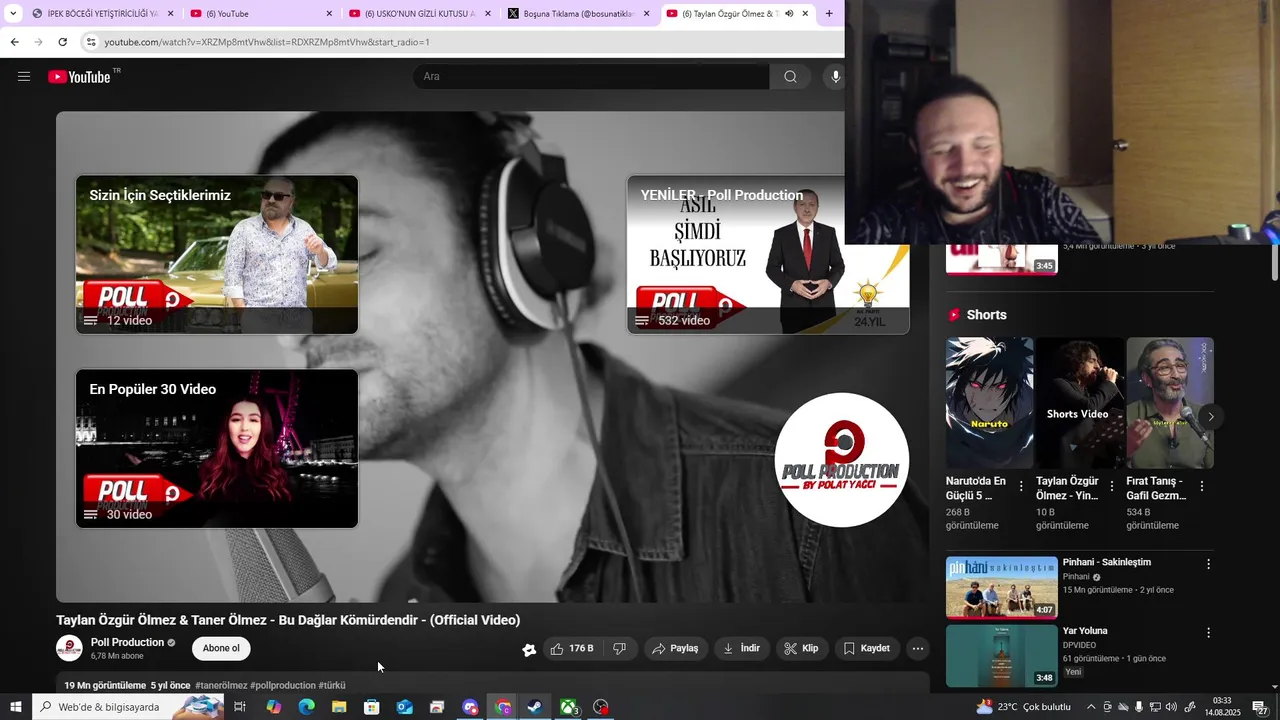Open Outlook from the taskbar
The width and height of the screenshot is (1280, 720).
pyautogui.click(x=404, y=707)
